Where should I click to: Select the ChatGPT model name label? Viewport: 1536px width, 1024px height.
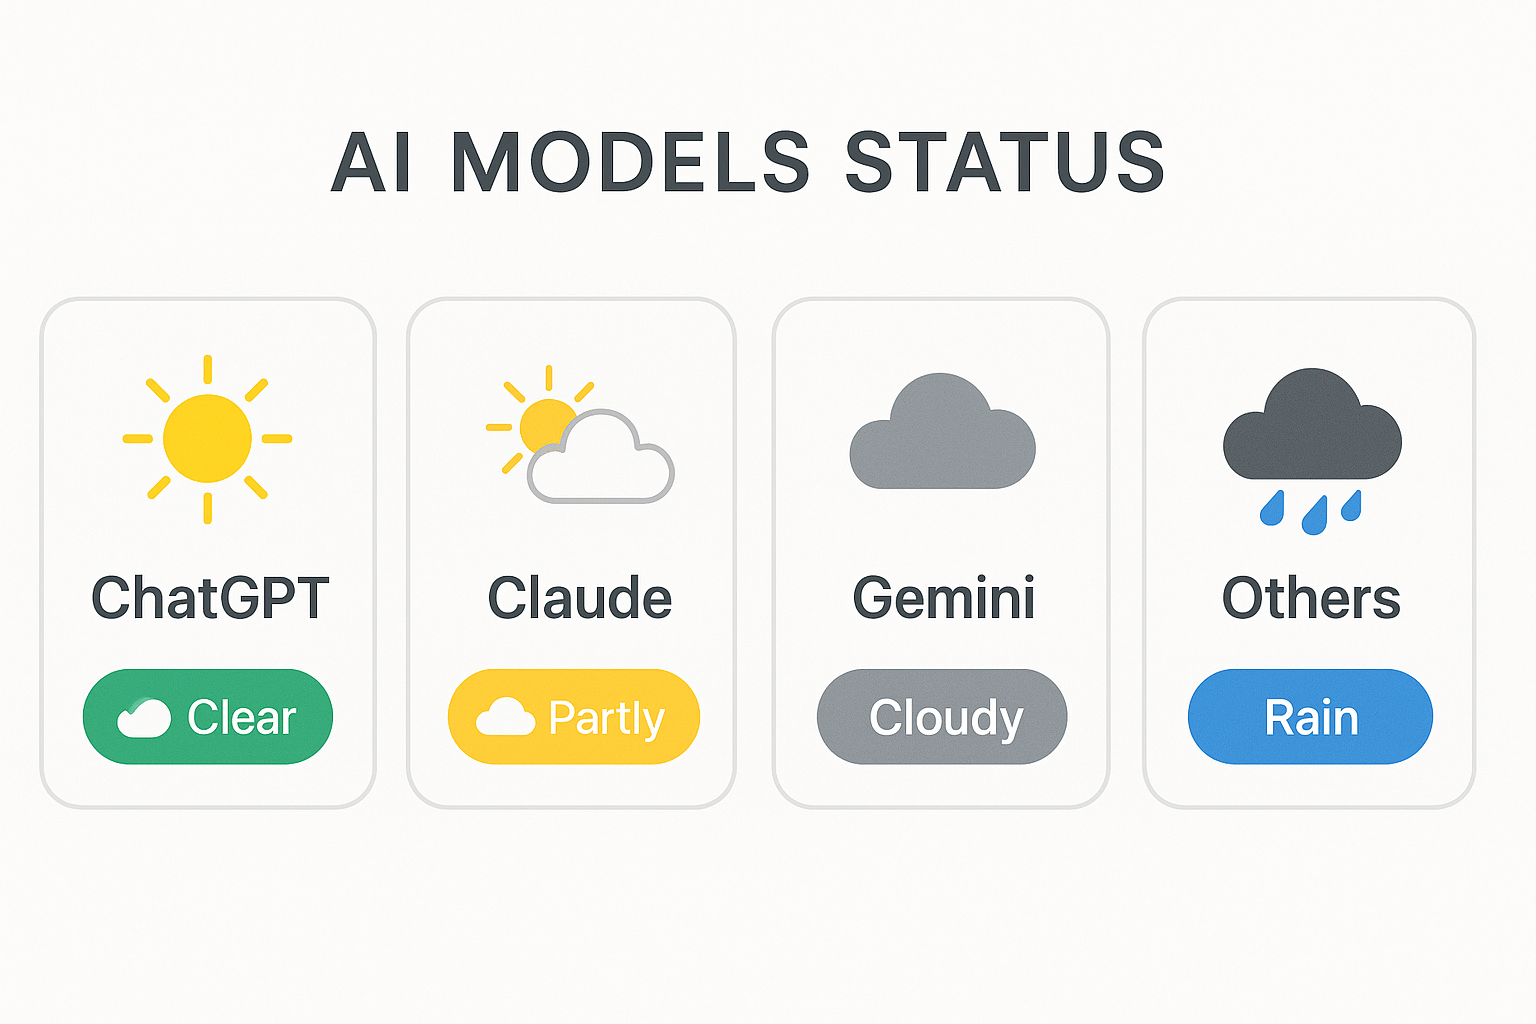[210, 598]
